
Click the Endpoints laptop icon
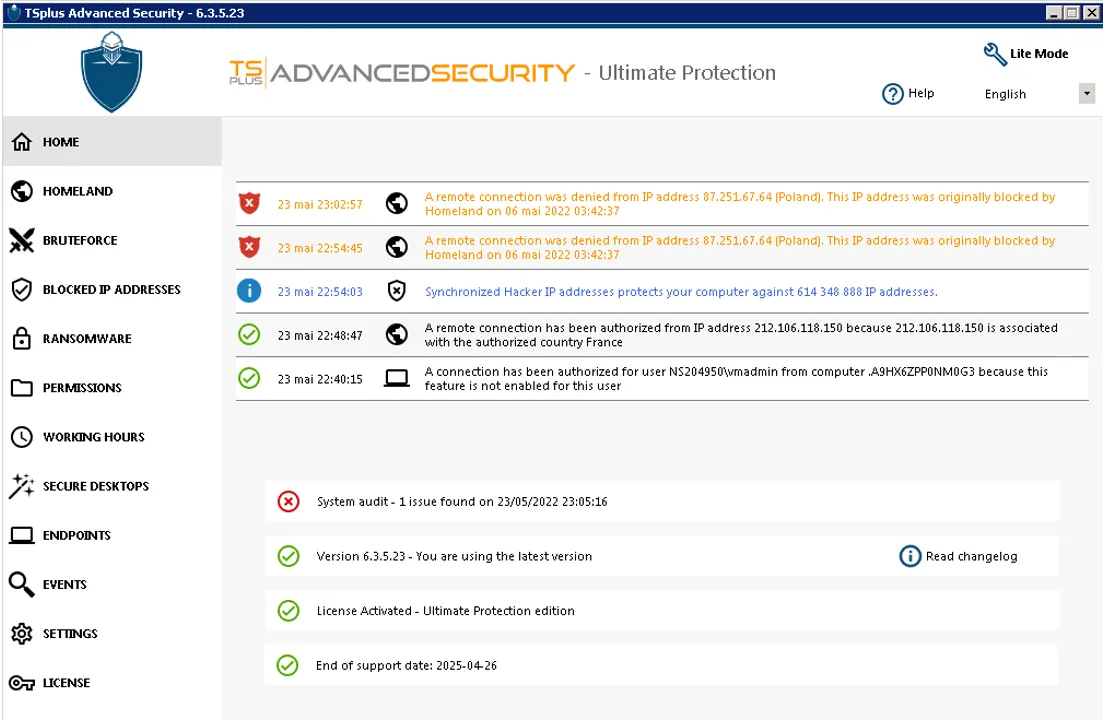[x=22, y=536]
